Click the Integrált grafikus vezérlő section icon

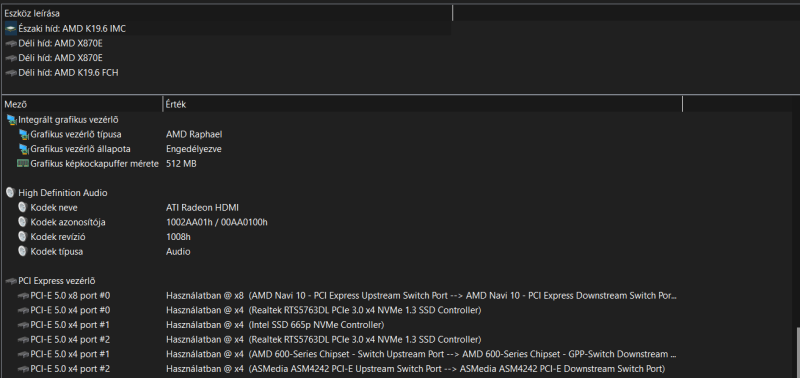click(11, 120)
